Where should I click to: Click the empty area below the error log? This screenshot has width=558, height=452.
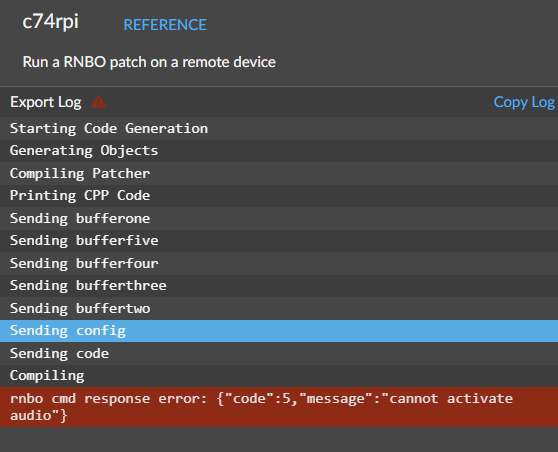(279, 440)
